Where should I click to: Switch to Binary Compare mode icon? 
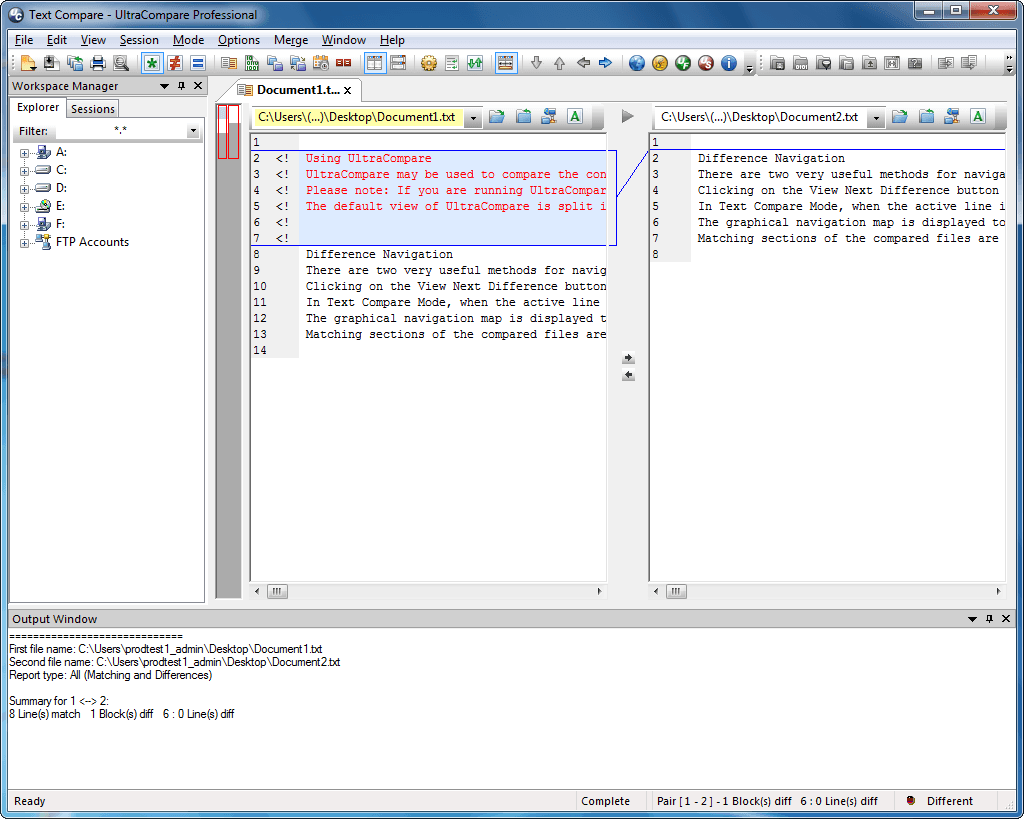[251, 63]
